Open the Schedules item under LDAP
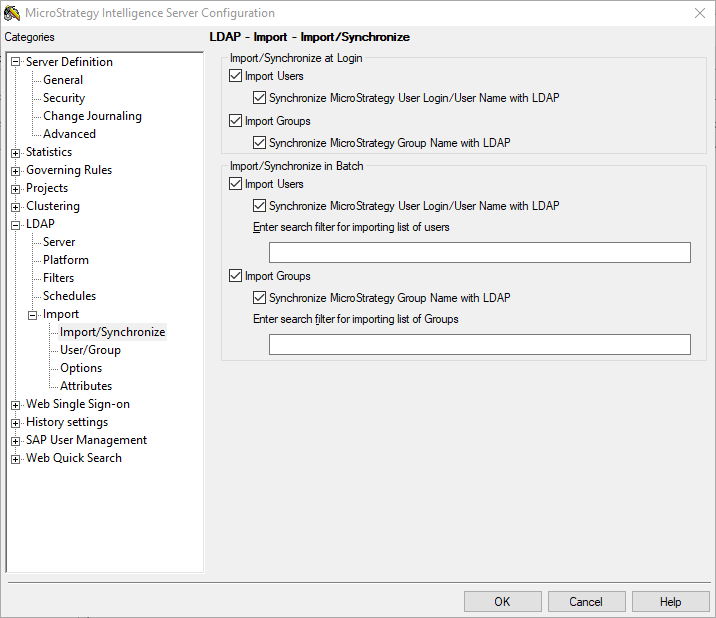The image size is (716, 618). pyautogui.click(x=69, y=296)
